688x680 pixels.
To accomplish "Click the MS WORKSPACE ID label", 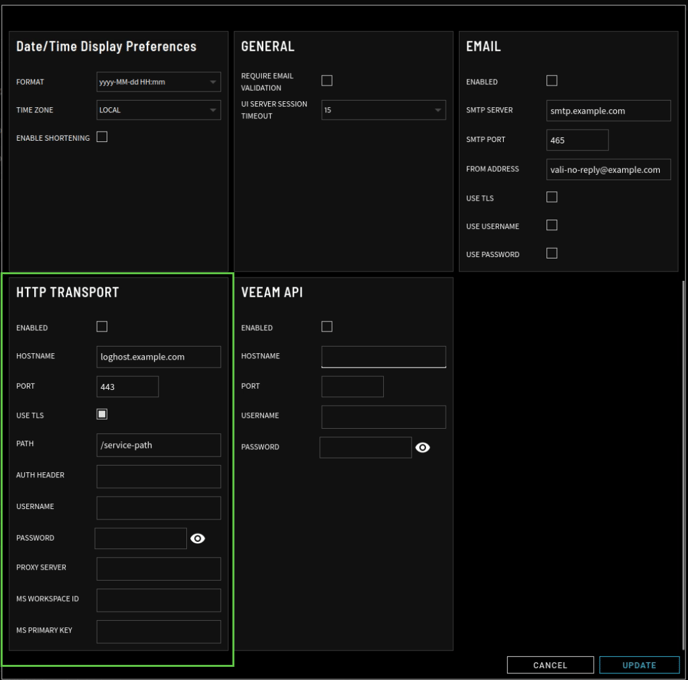I will [x=47, y=599].
